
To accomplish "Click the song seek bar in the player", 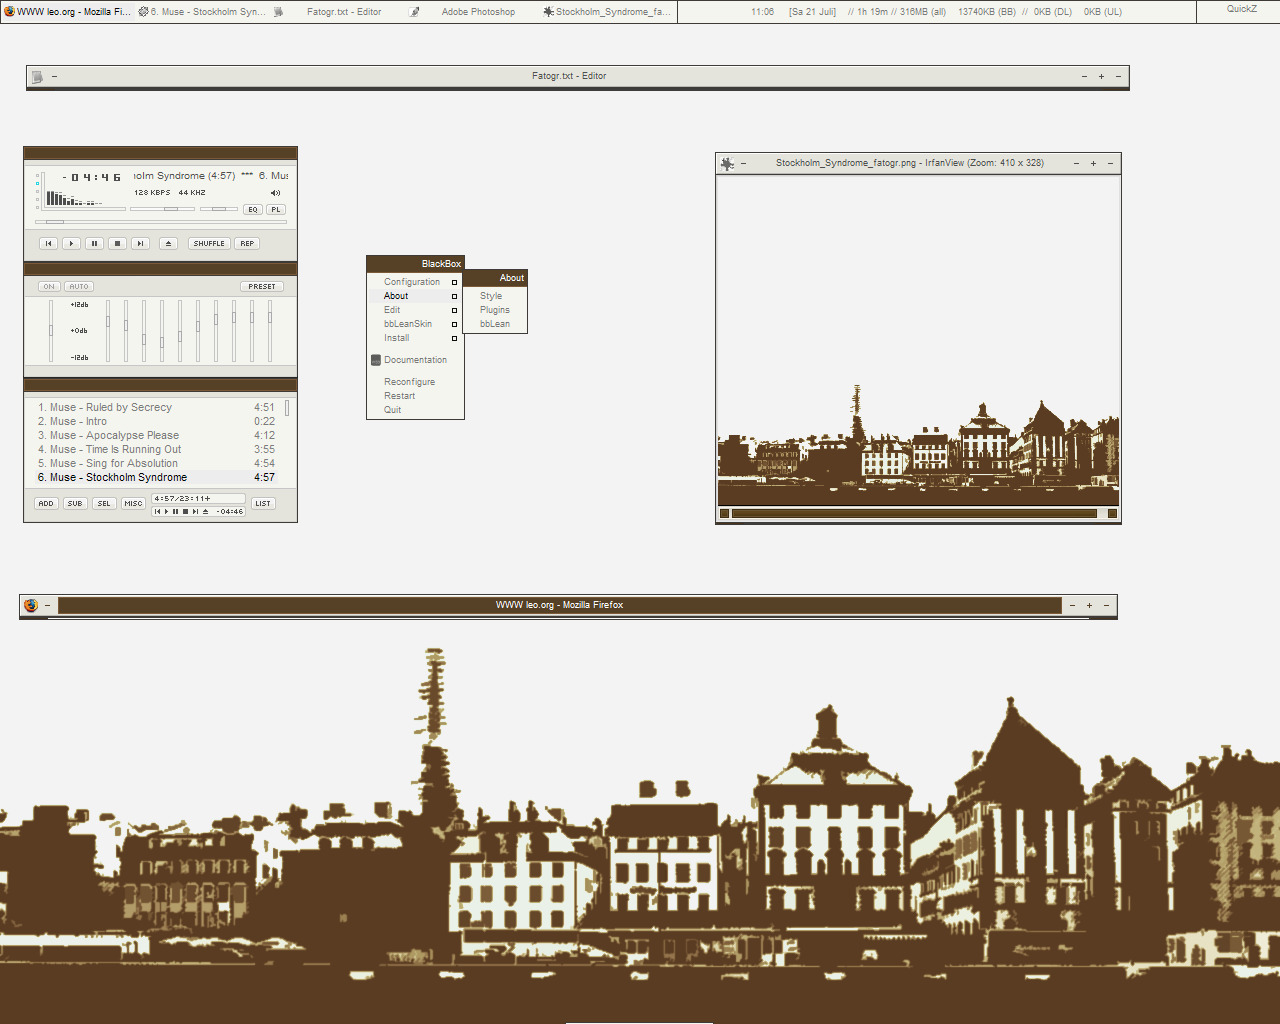I will pos(161,222).
